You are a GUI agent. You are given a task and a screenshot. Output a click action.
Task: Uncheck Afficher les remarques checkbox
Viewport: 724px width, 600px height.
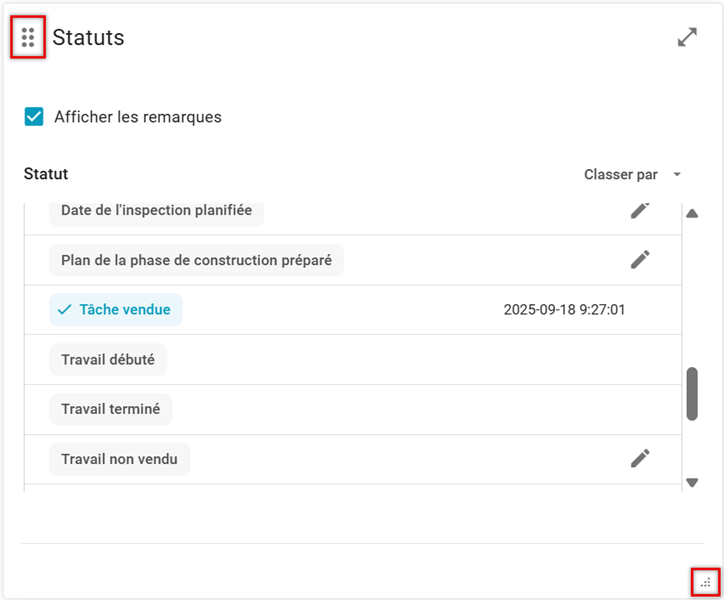pyautogui.click(x=34, y=117)
